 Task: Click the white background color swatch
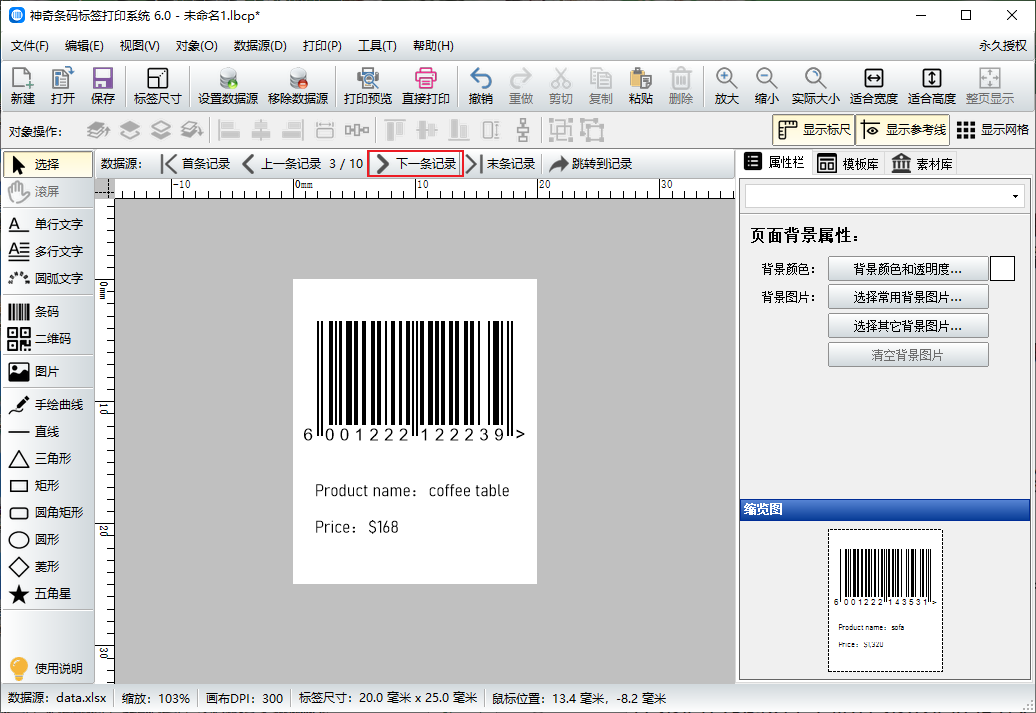[1002, 269]
